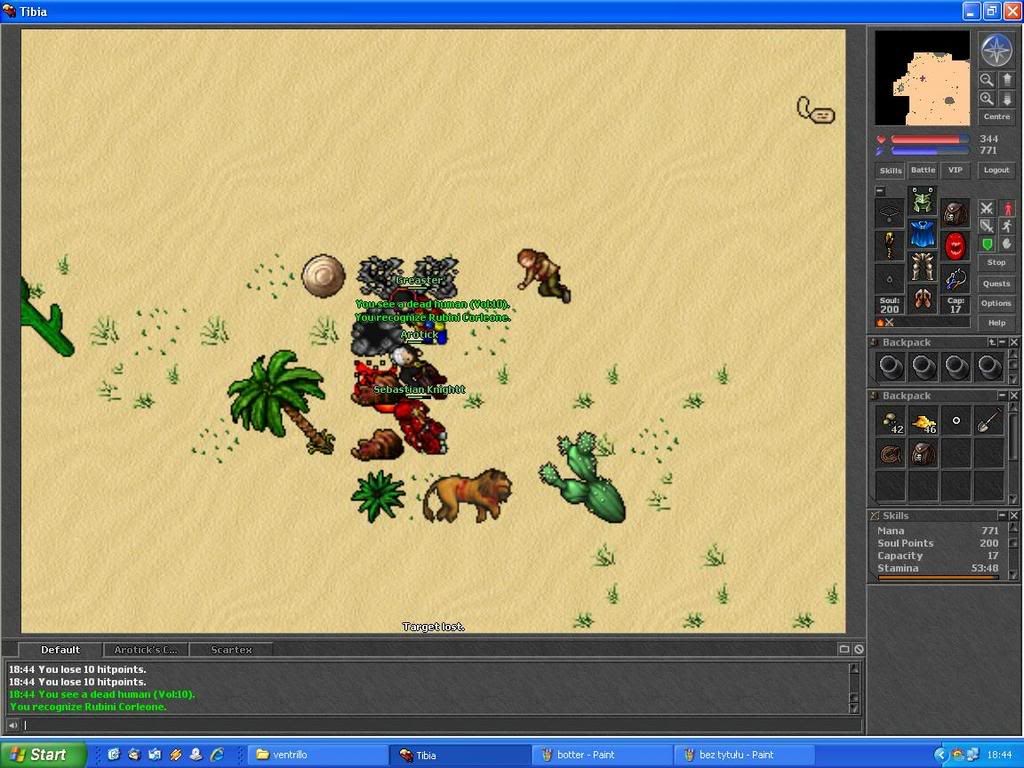Click the third vial in top Backpack
This screenshot has width=1024, height=768.
click(957, 367)
